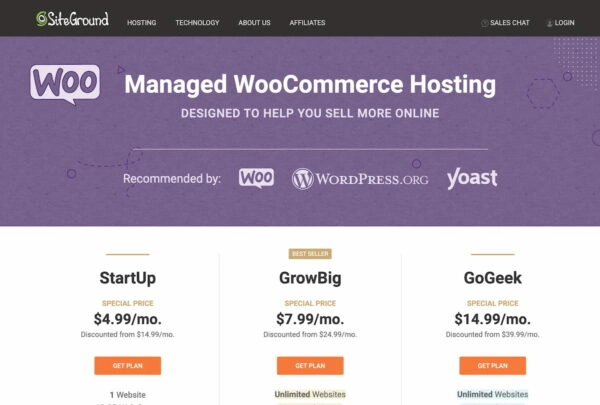Viewport: 600px width, 405px height.
Task: Open the Technology menu
Action: click(x=197, y=22)
